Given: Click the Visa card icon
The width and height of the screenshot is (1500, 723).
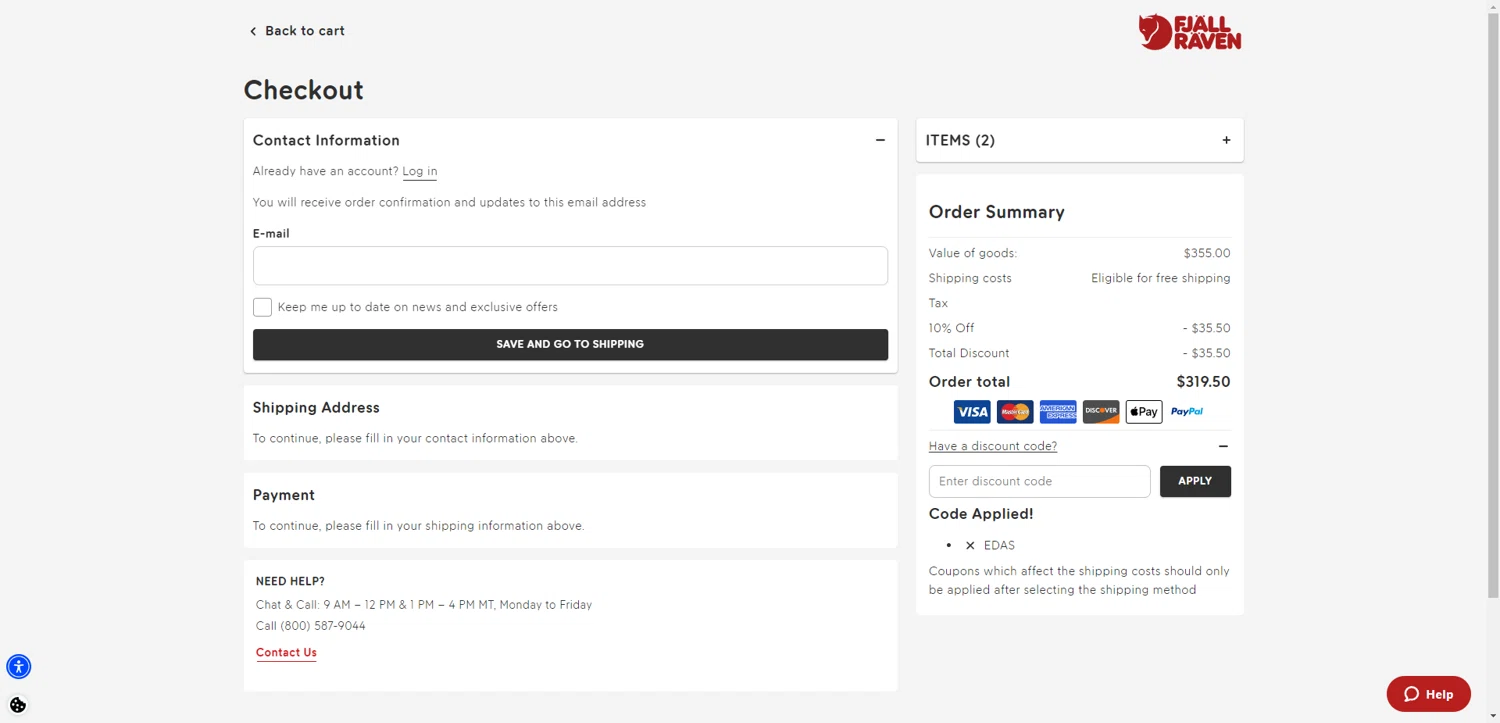Looking at the screenshot, I should pyautogui.click(x=971, y=412).
